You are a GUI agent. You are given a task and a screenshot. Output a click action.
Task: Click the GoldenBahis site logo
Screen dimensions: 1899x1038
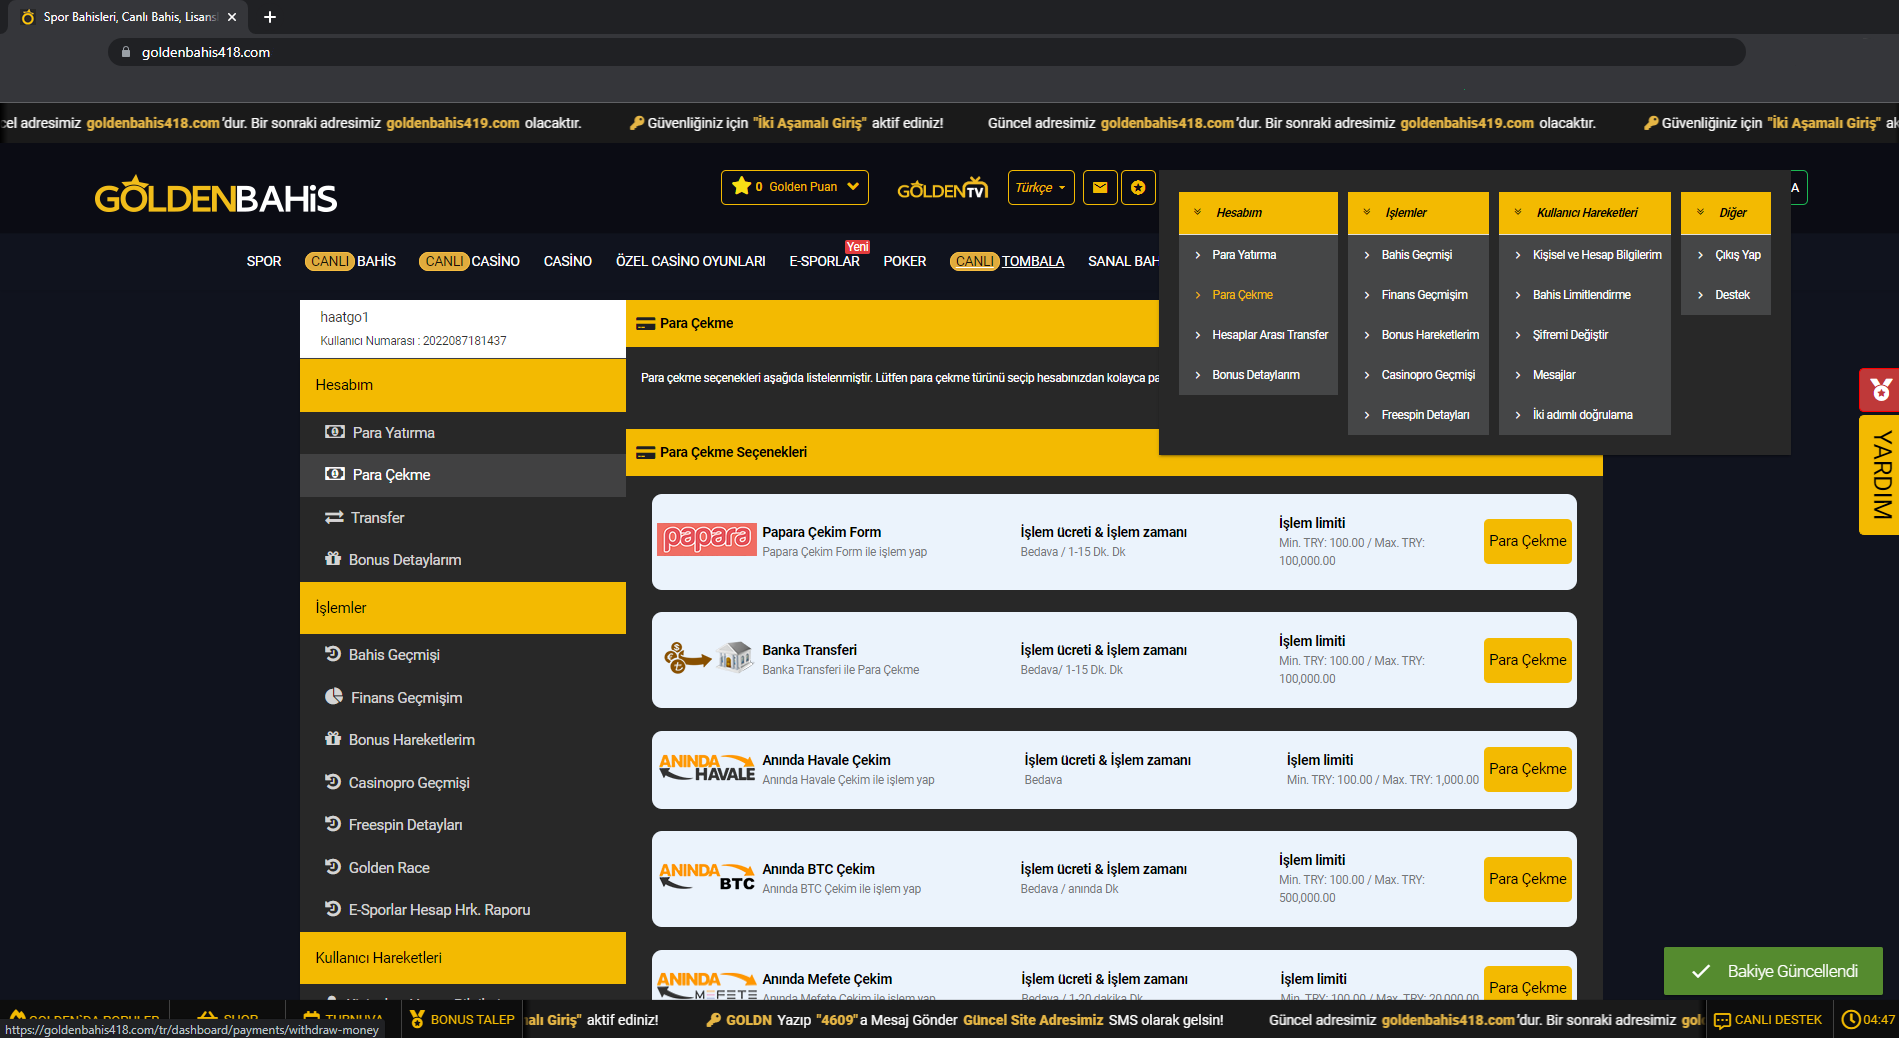[x=216, y=197]
